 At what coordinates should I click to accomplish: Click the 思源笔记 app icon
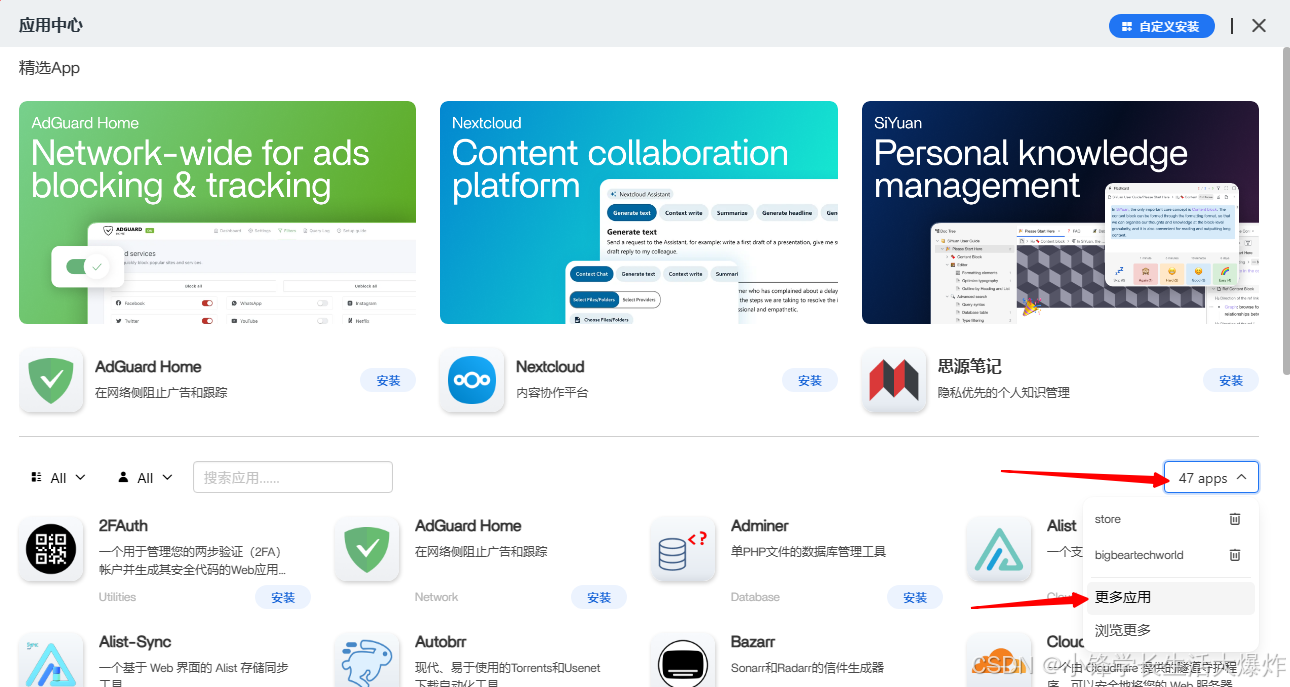coord(894,380)
